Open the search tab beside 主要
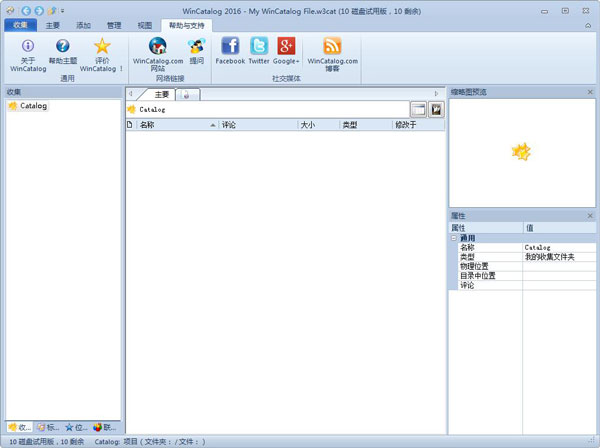Screen dimensions: 600x448 click(x=188, y=94)
